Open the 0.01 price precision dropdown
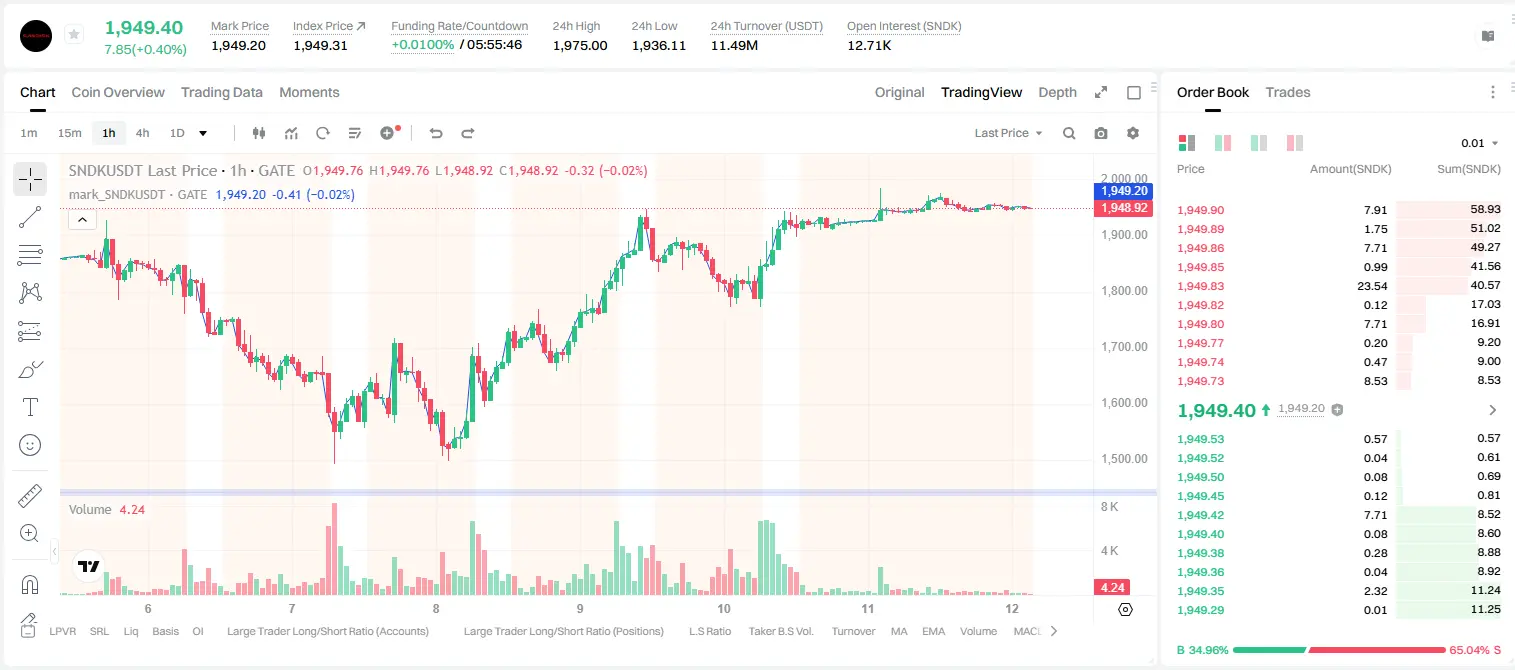Screen dimensions: 1515x670 coord(1480,143)
